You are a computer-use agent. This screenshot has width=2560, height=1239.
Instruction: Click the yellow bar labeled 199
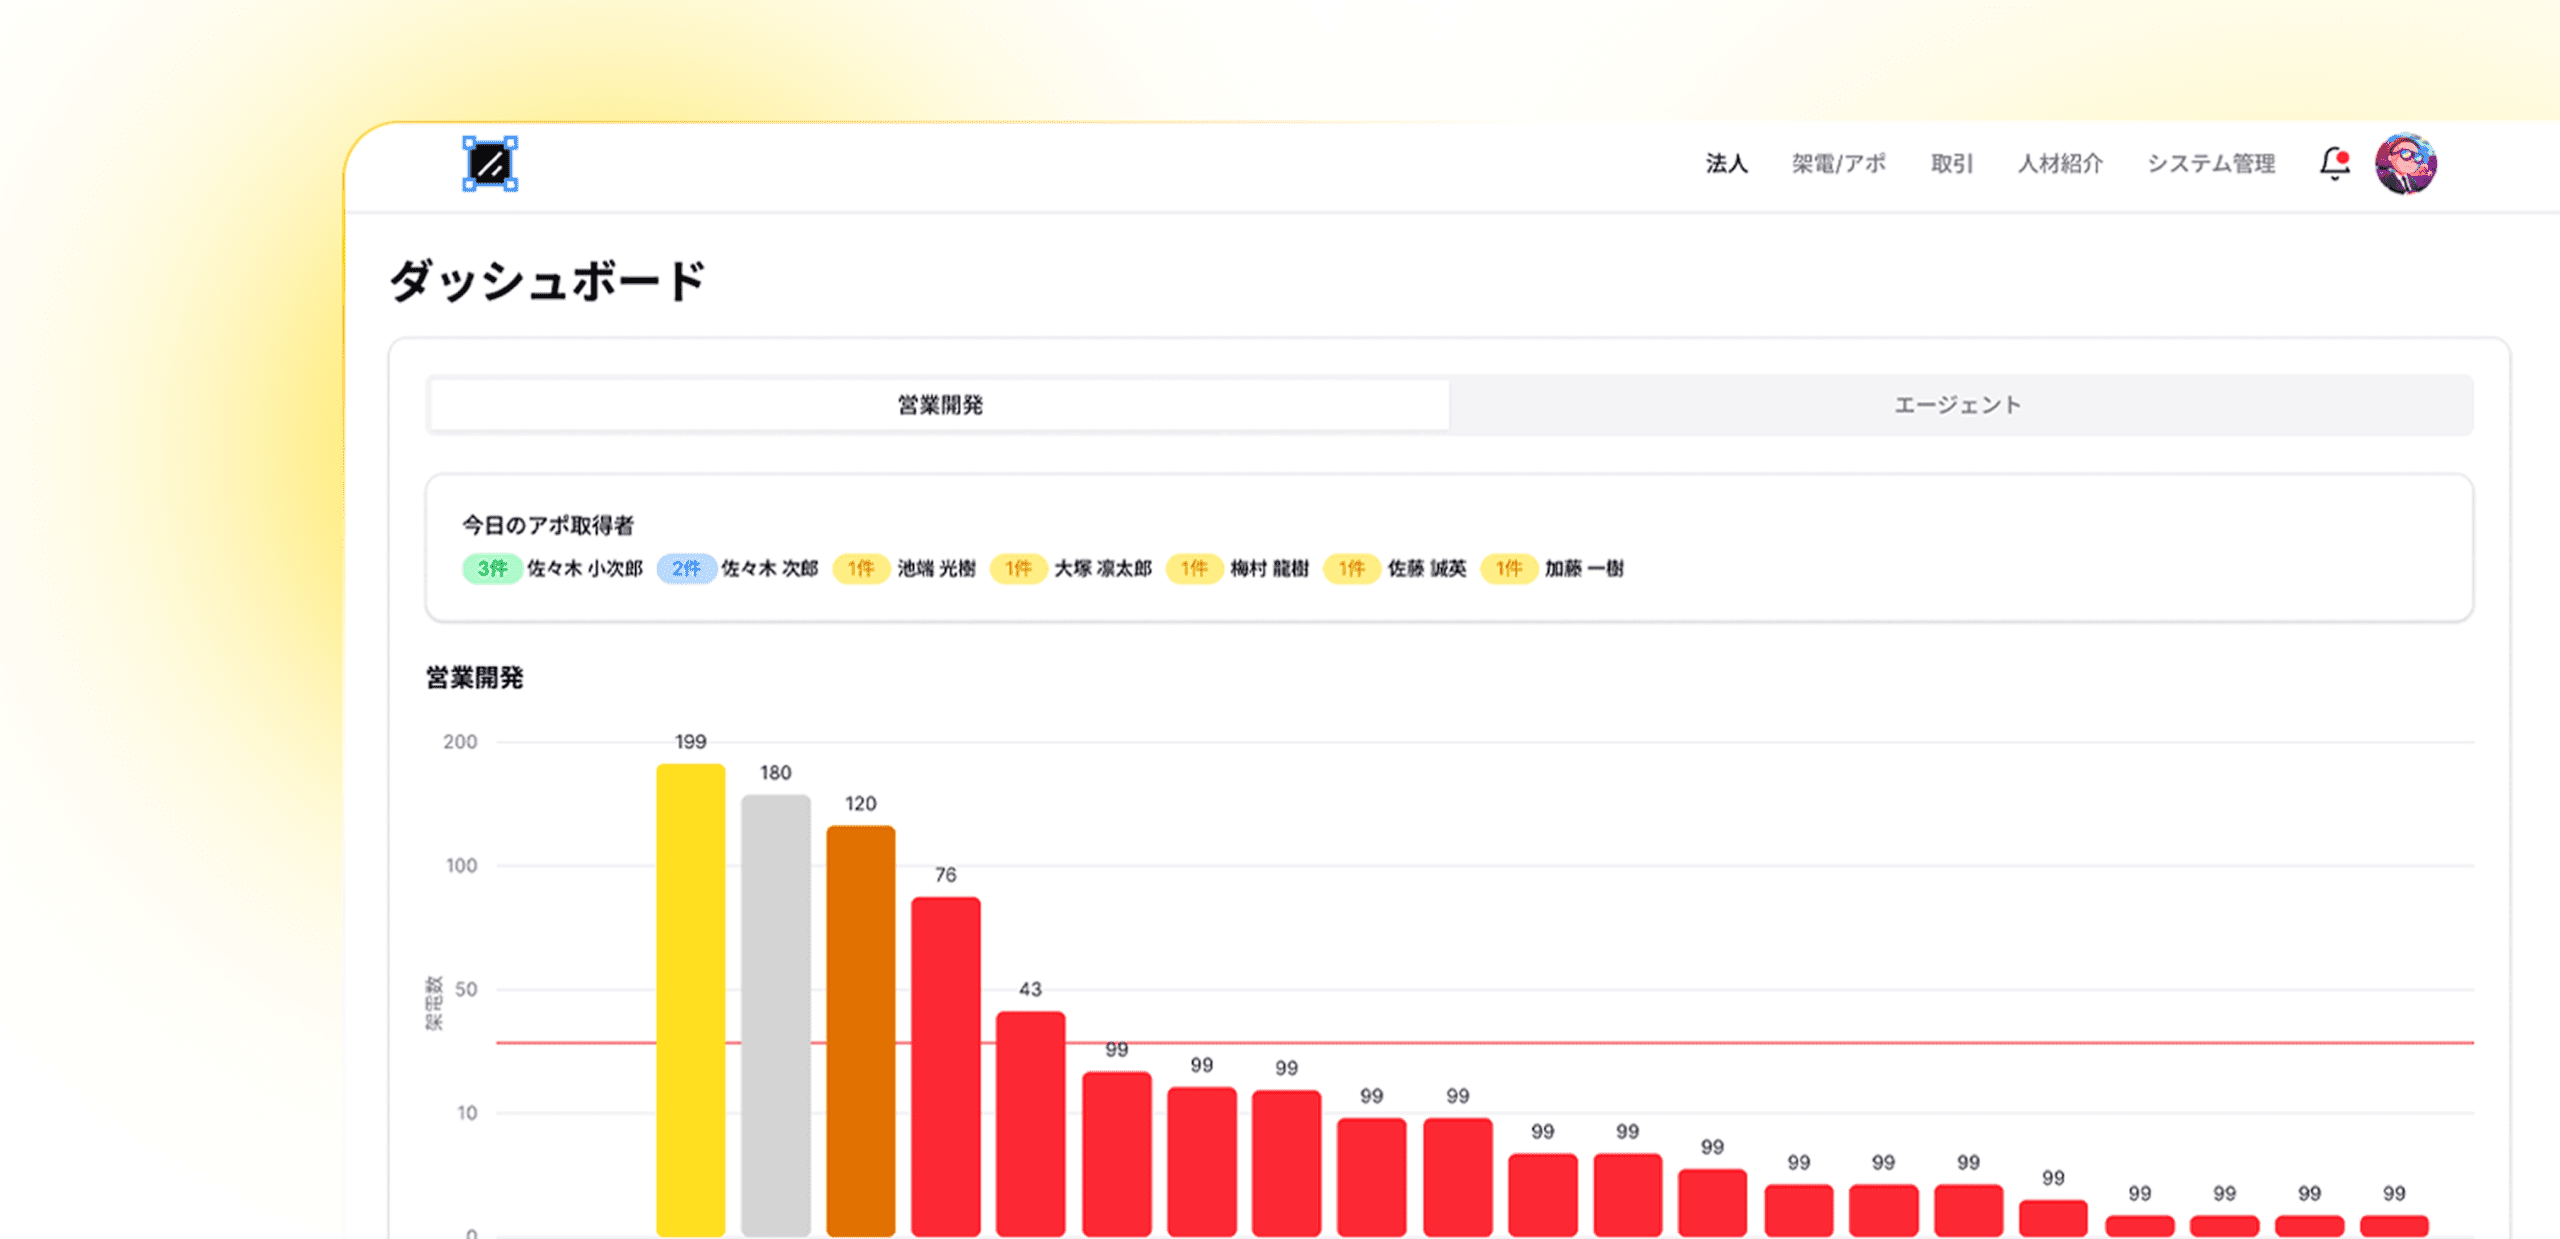click(x=690, y=1000)
